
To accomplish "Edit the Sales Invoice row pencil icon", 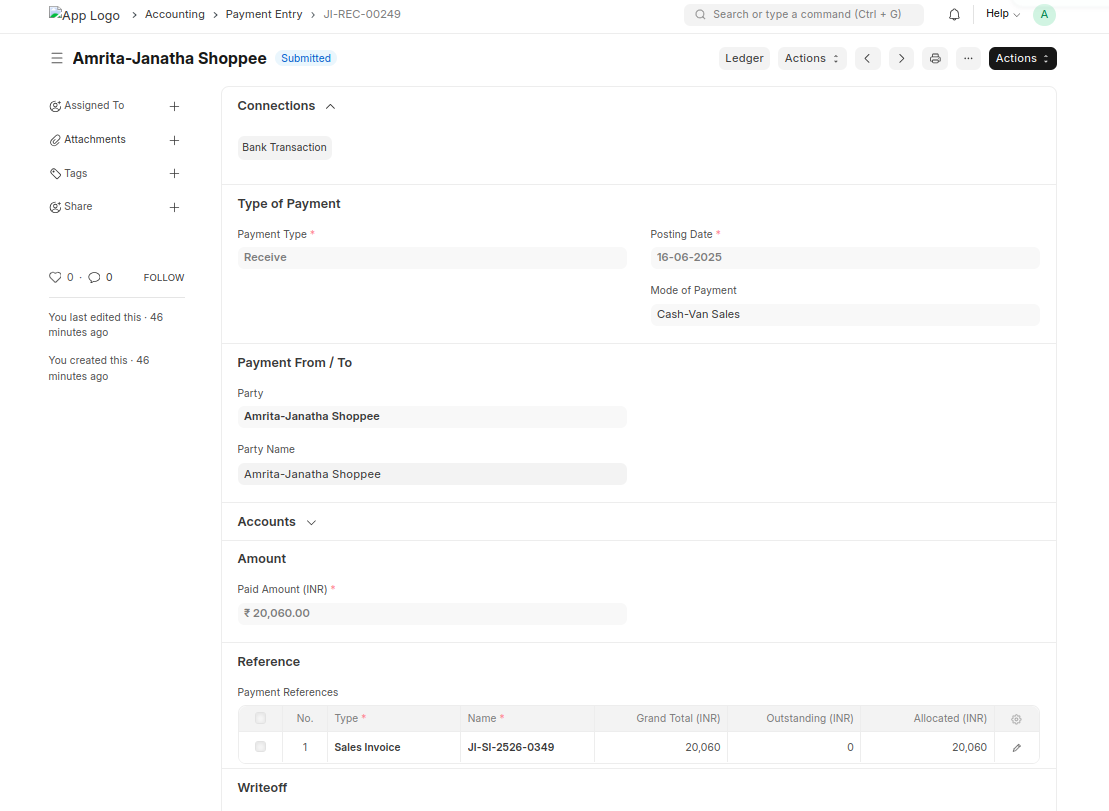I will 1016,748.
